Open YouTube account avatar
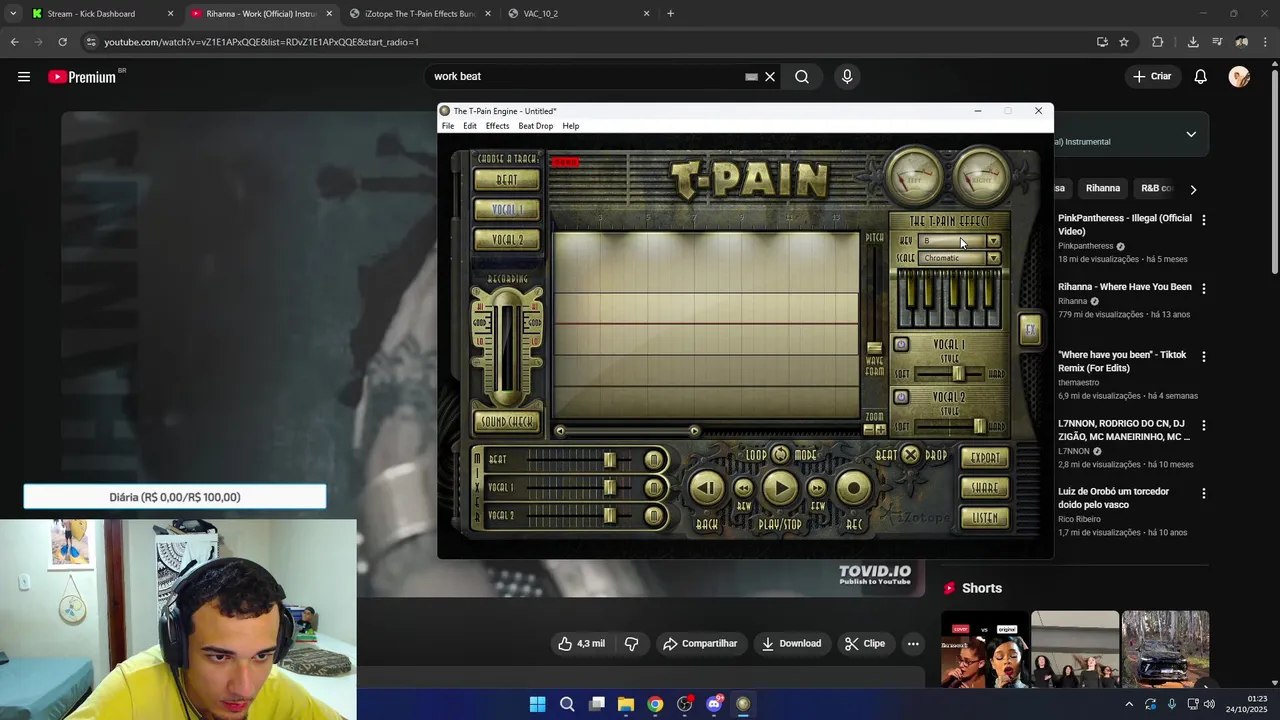This screenshot has width=1280, height=720. (1240, 77)
